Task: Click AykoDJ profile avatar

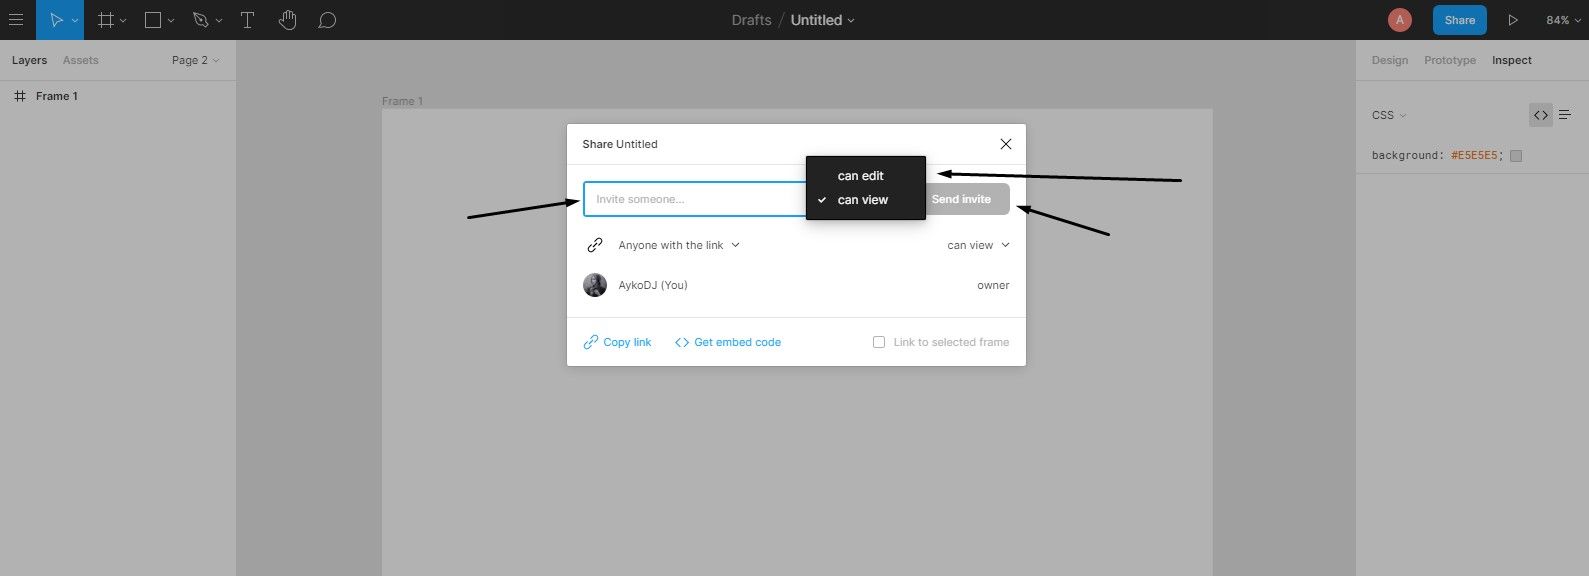Action: [595, 285]
